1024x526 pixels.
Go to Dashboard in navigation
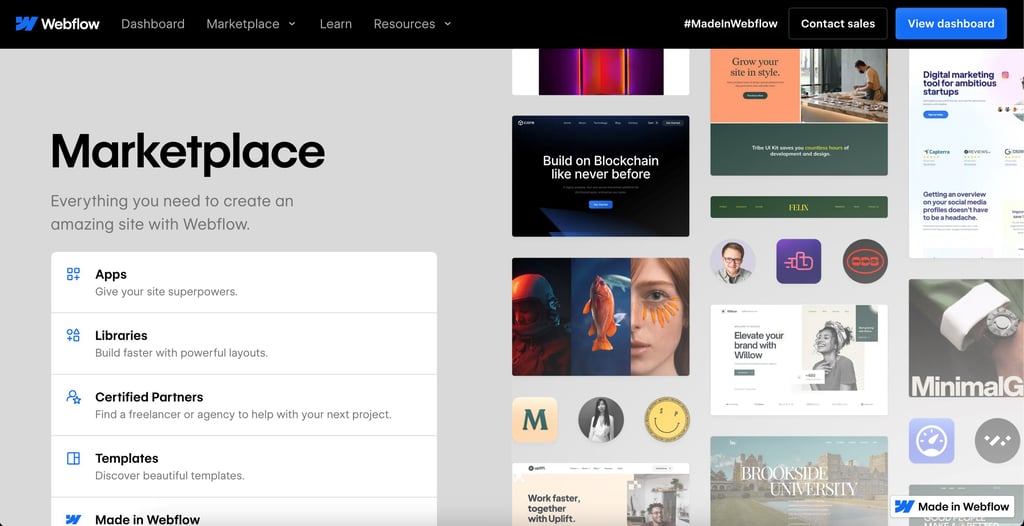pos(153,24)
